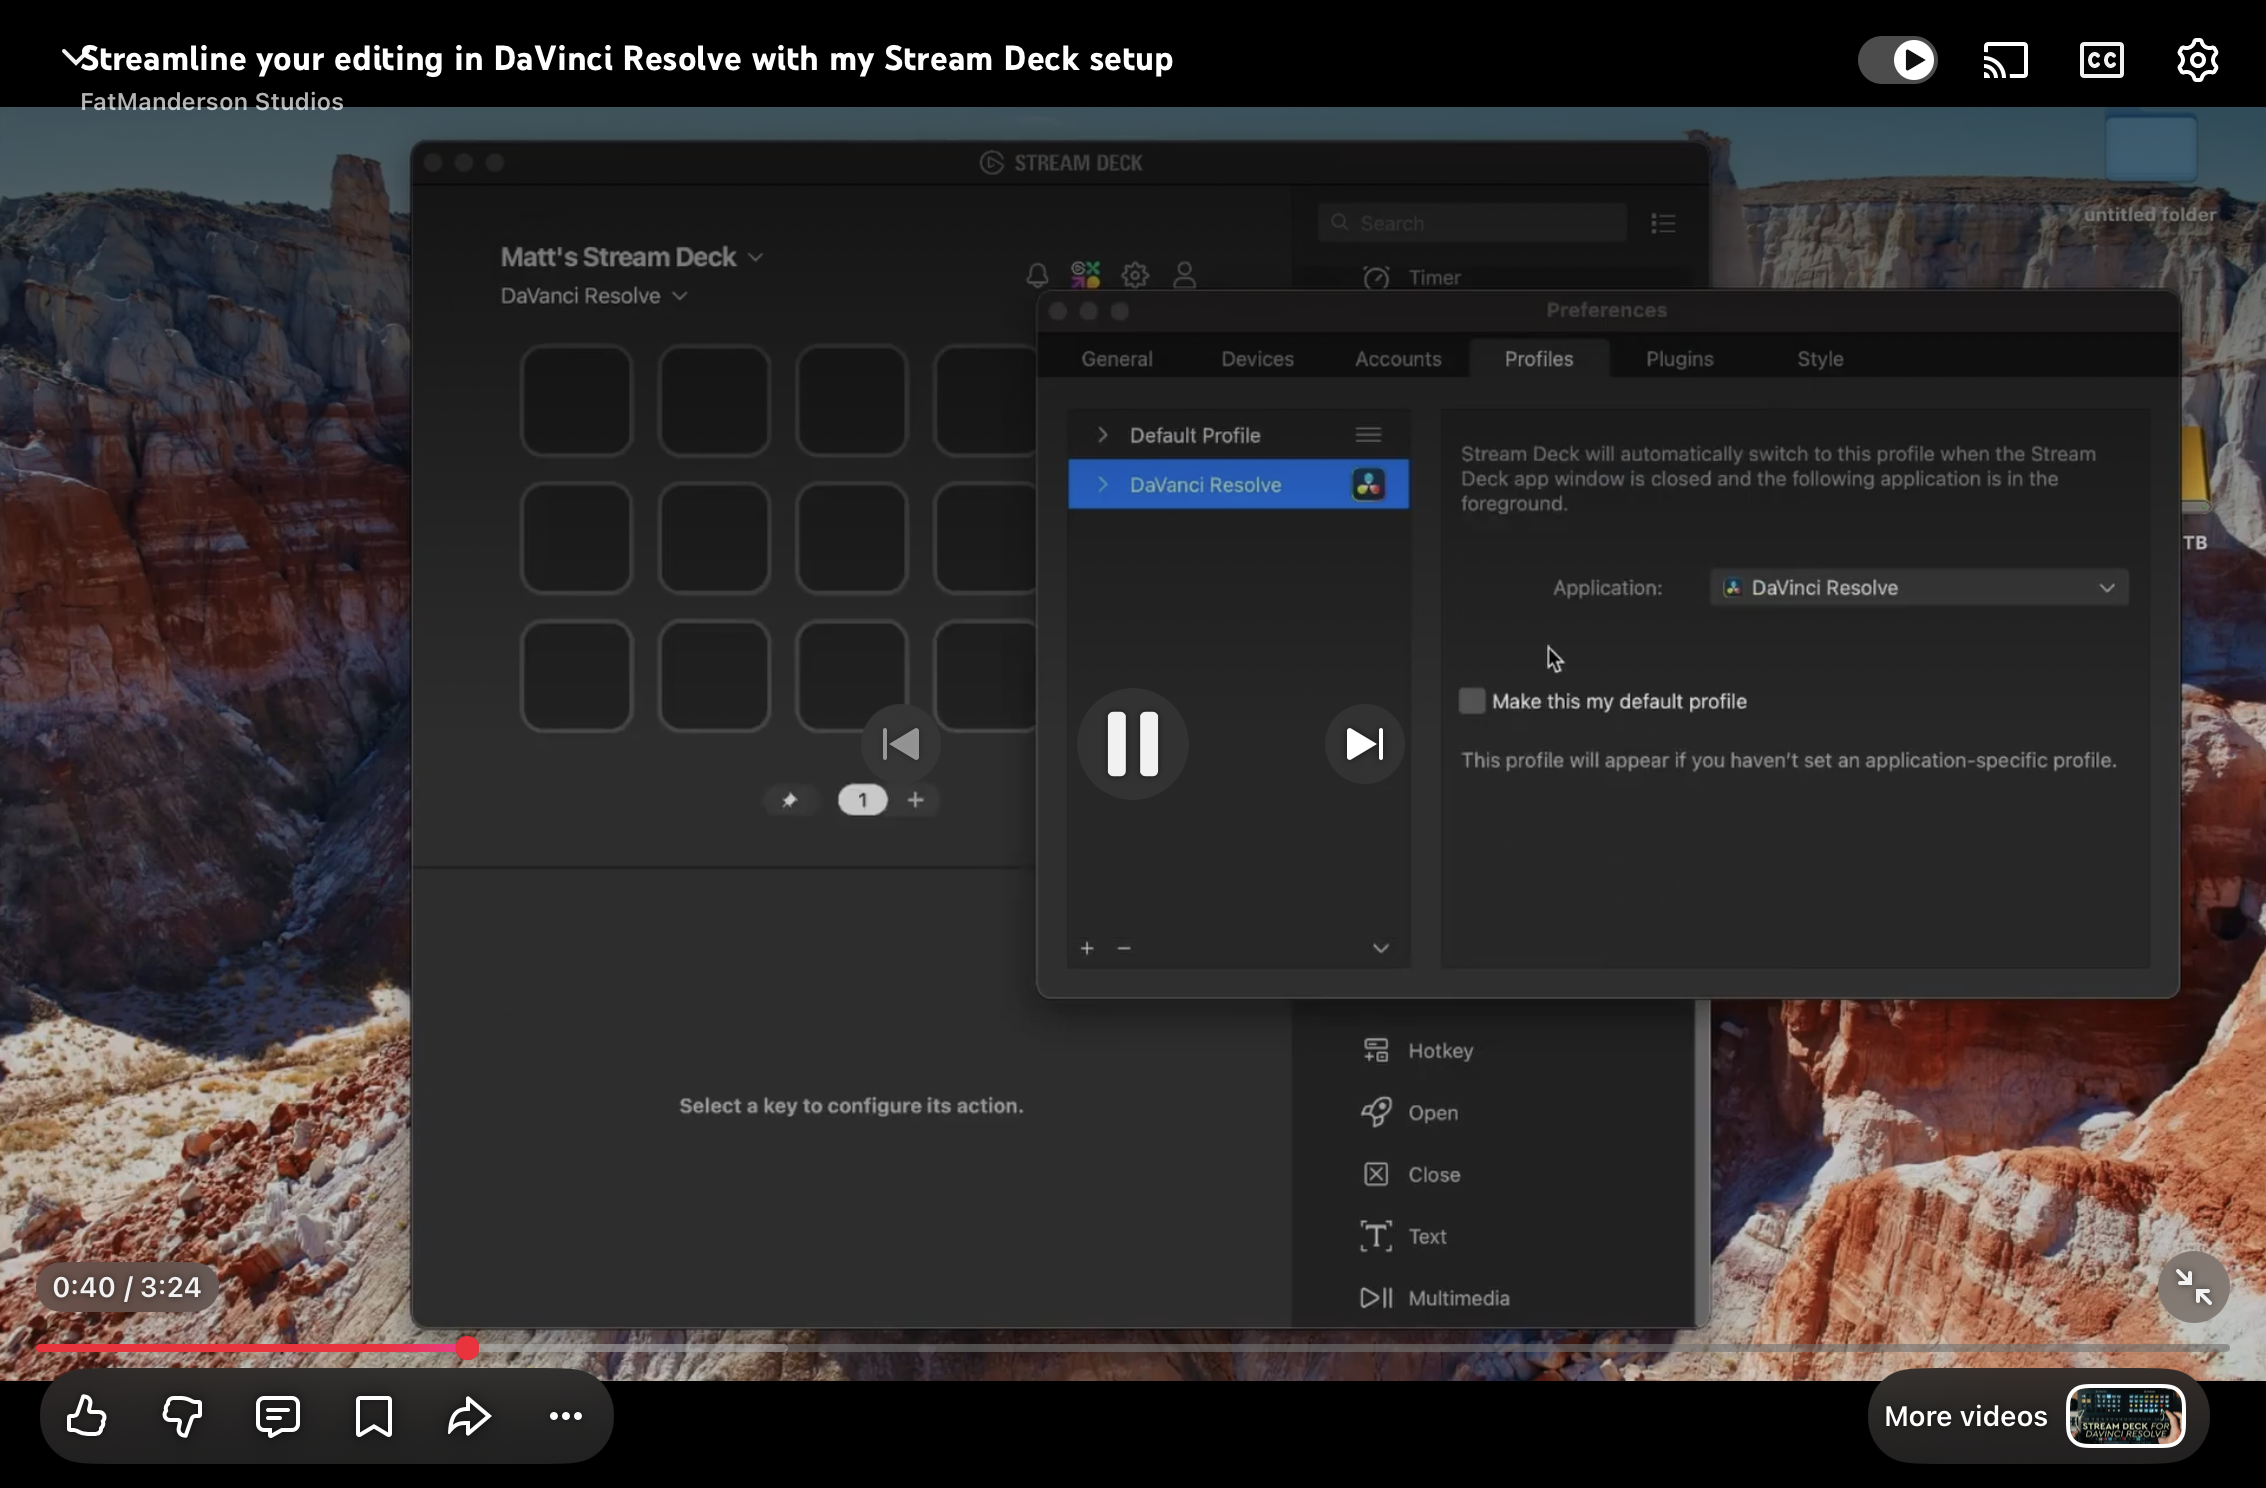Toggle the autoplay switch
Image resolution: width=2266 pixels, height=1488 pixels.
[x=1898, y=60]
